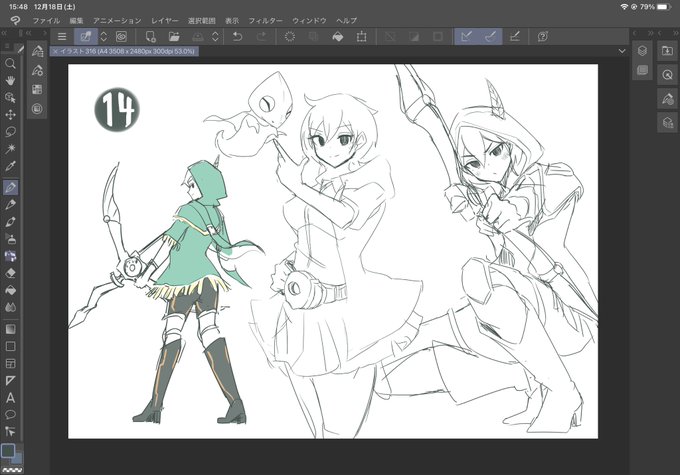This screenshot has height=475, width=680.
Task: Open the Sub Tool palette icon
Action: pos(37,51)
